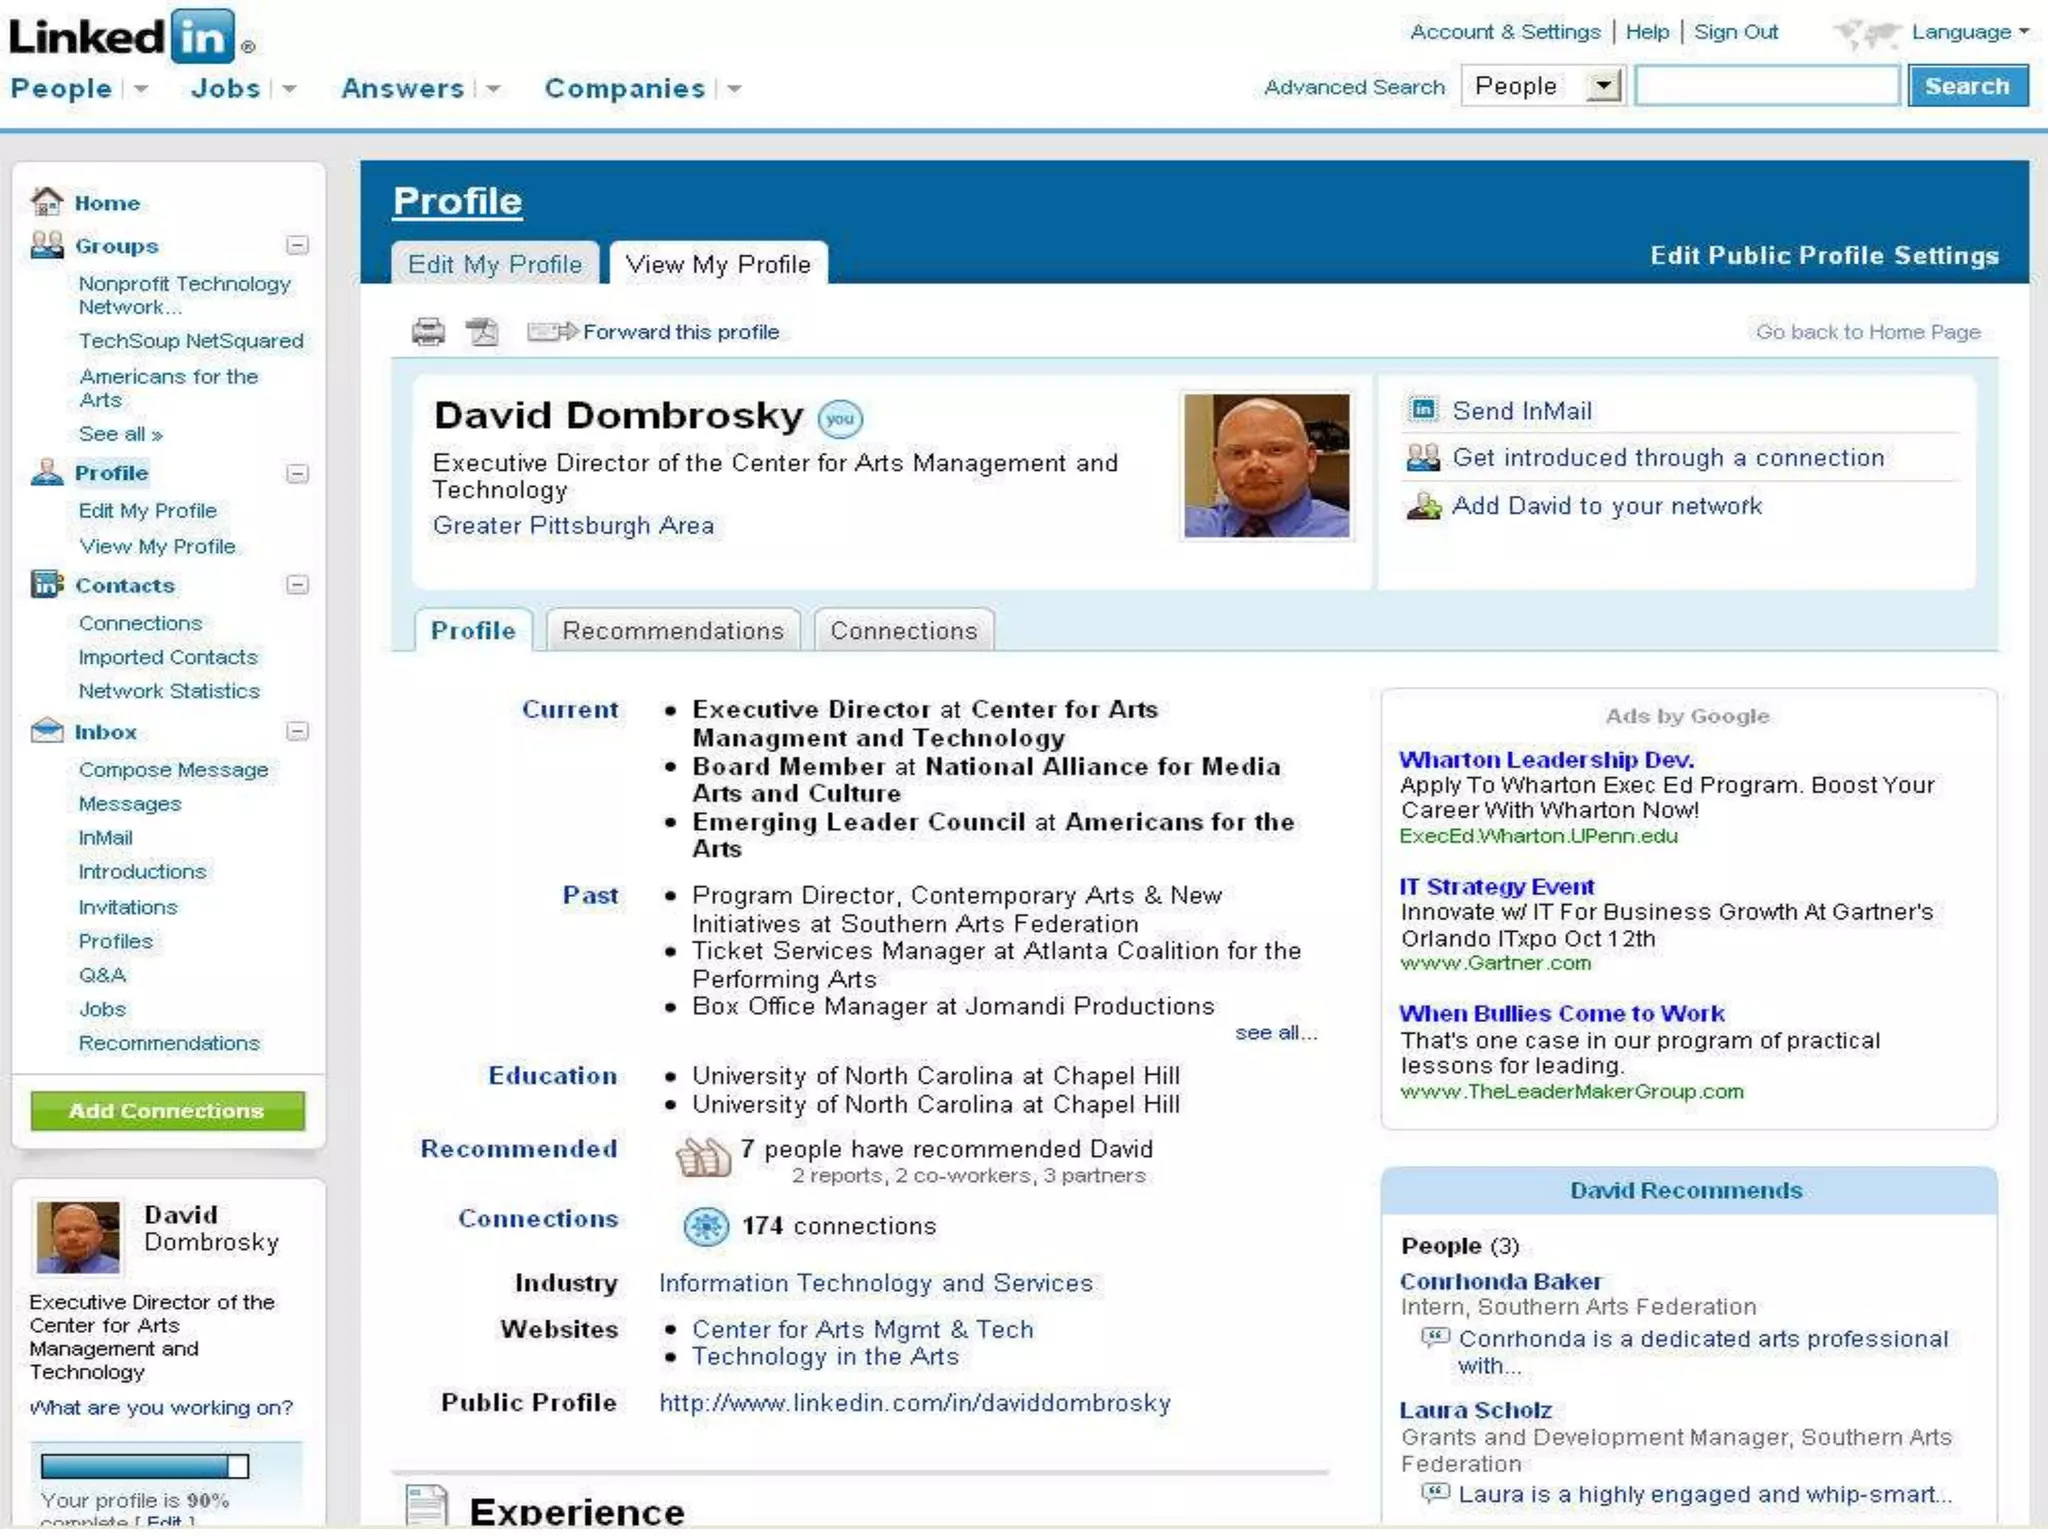Open Edit Public Profile Settings link
Screen dimensions: 2048x1536
(x=1823, y=256)
